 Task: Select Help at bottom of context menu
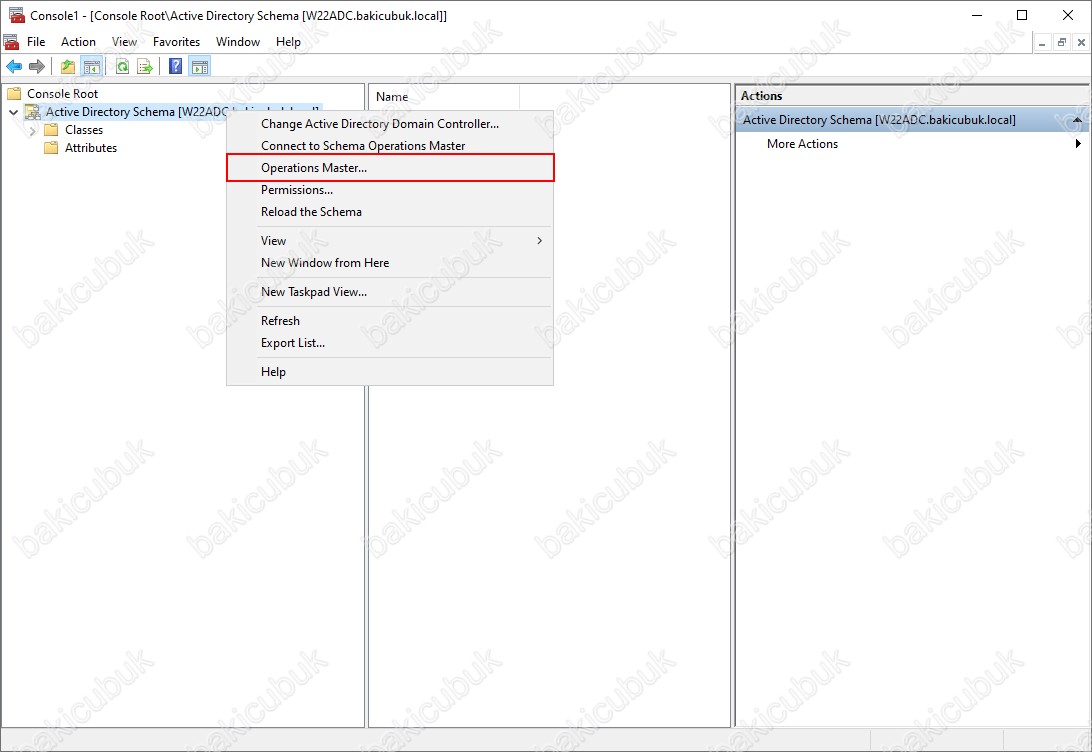390,372
